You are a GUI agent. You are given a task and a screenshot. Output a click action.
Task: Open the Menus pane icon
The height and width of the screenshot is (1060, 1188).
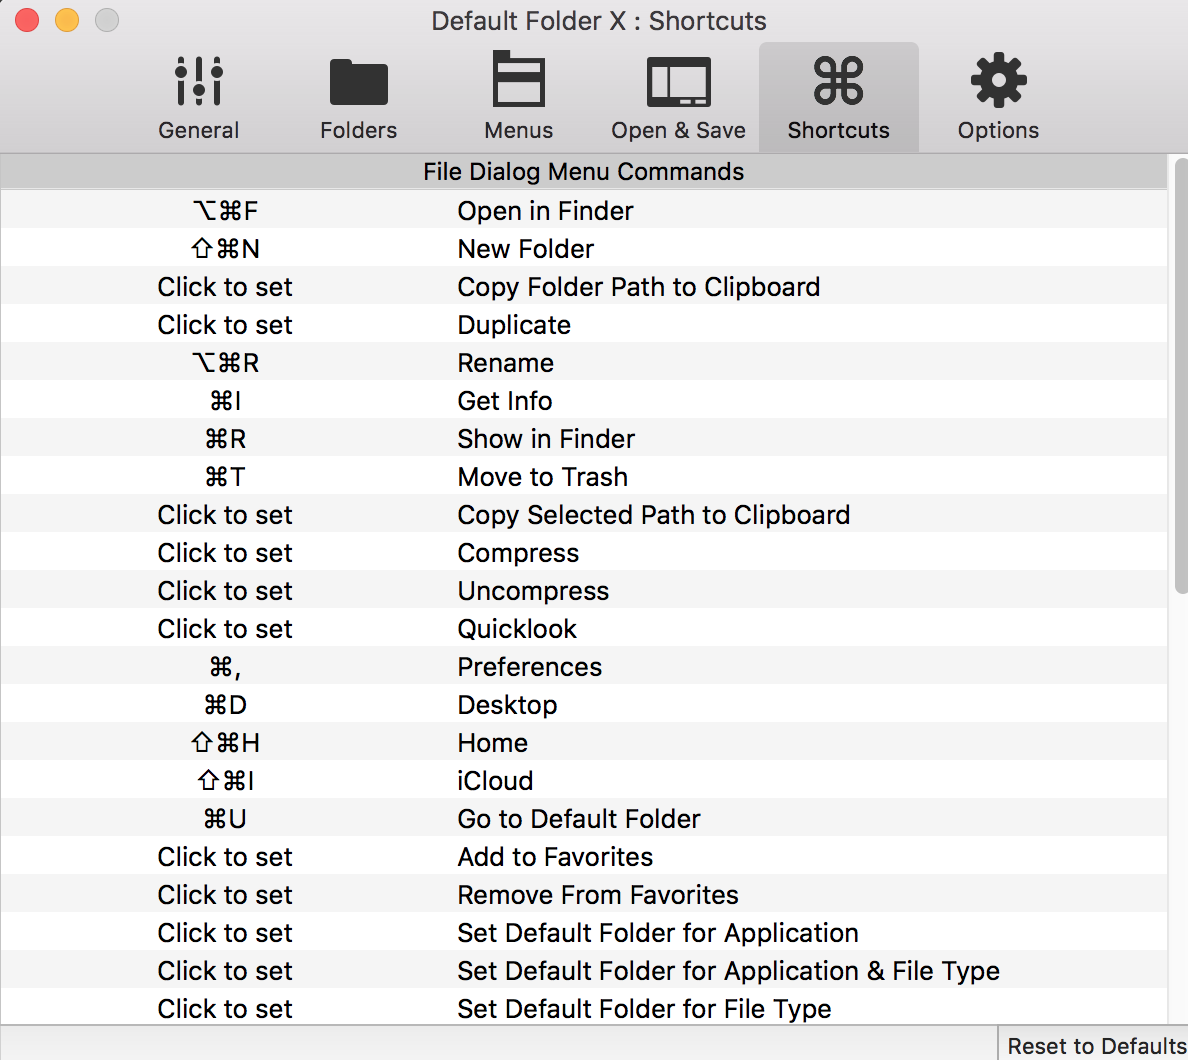[x=518, y=79]
